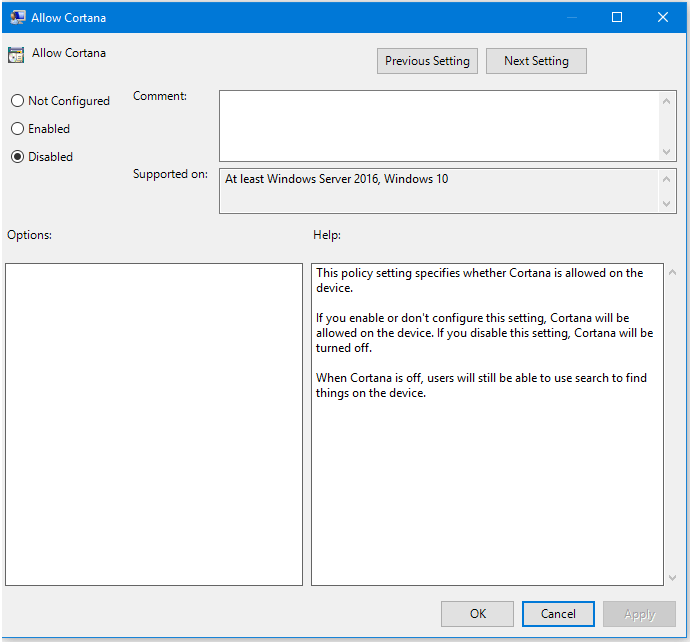The width and height of the screenshot is (691, 642).
Task: Cancel the Allow Cortana dialog
Action: coord(558,614)
